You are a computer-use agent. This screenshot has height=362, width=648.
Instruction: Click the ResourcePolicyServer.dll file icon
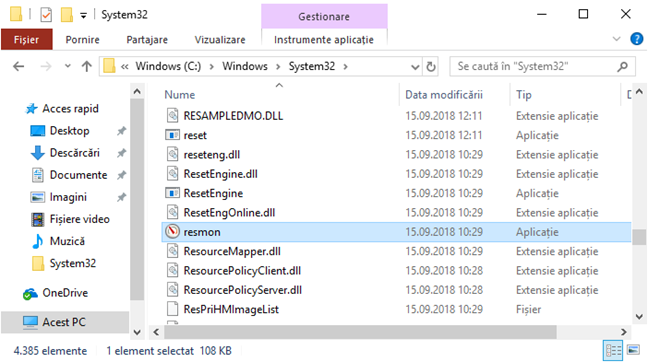[172, 290]
